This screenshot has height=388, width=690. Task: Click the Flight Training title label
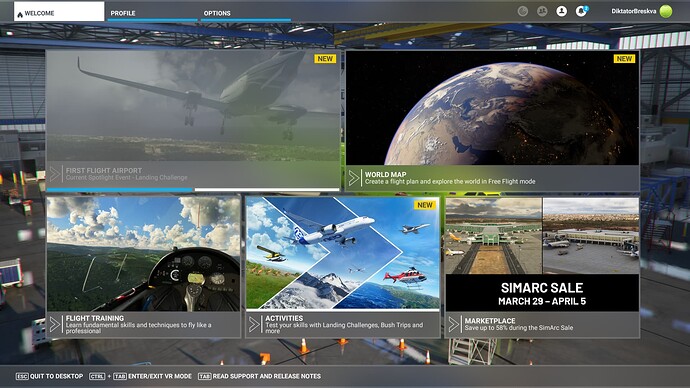pos(95,318)
